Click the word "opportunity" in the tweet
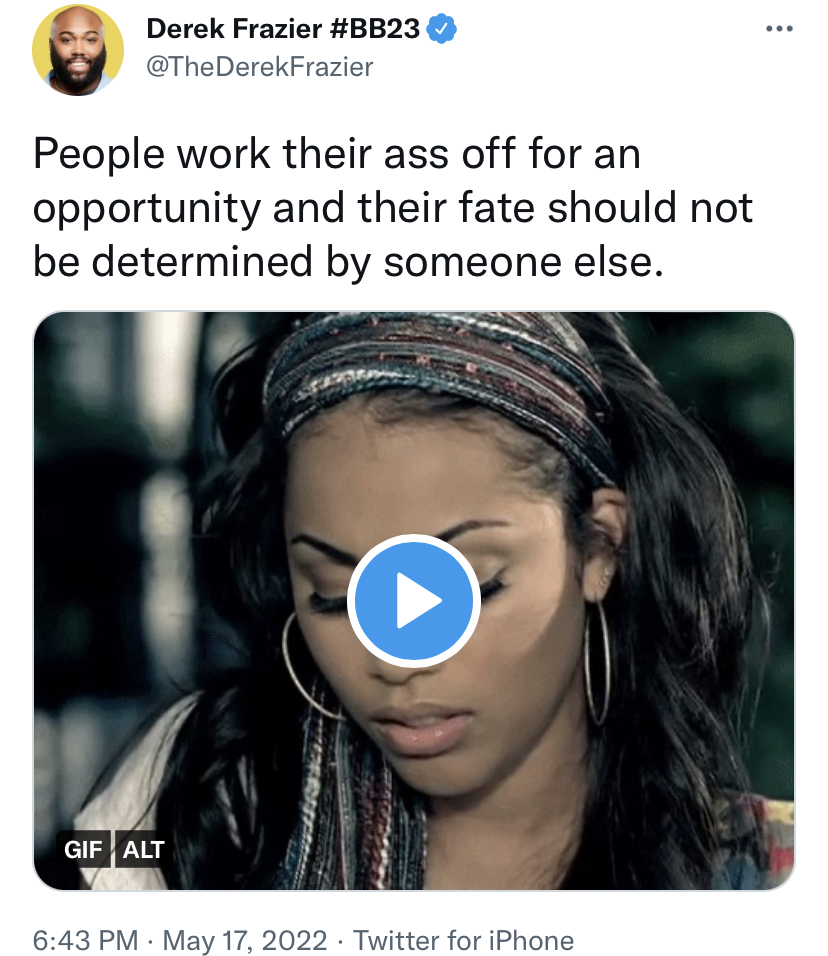Viewport: 828px width, 956px height. [x=147, y=209]
